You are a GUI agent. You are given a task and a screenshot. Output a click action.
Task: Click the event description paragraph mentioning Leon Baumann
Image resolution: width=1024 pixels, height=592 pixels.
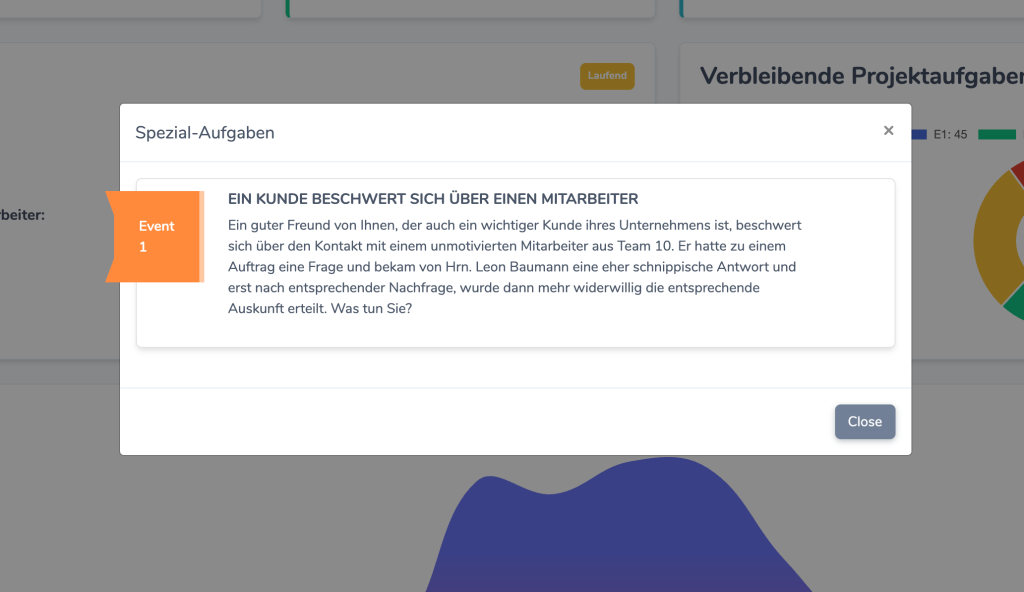(x=515, y=267)
